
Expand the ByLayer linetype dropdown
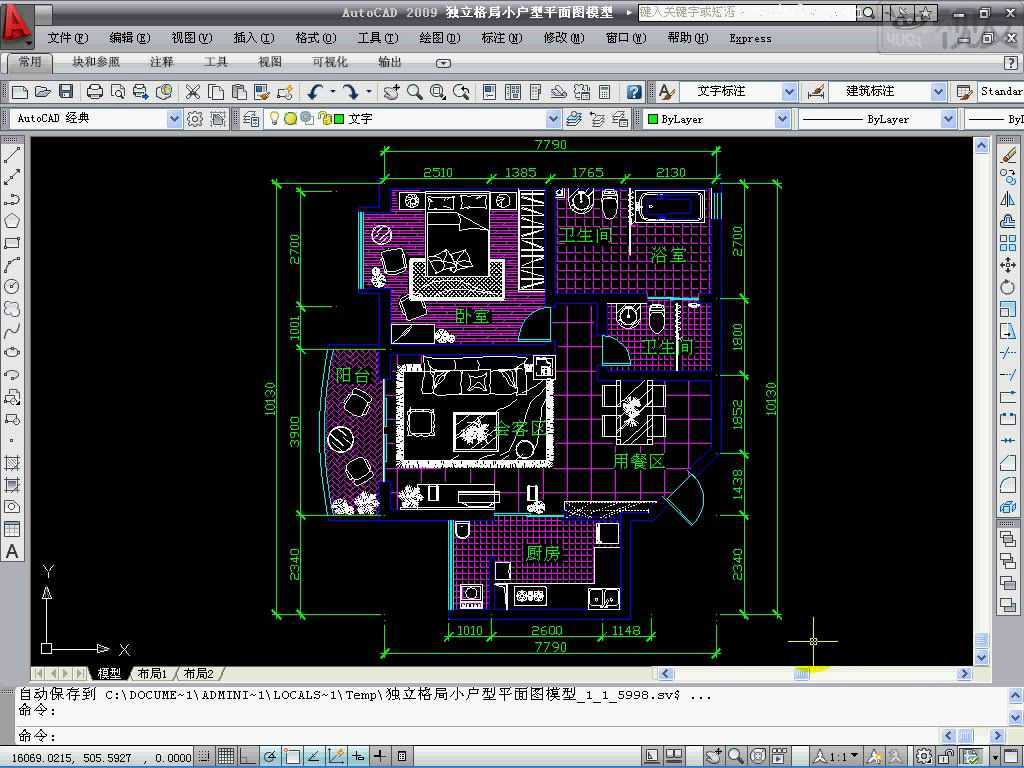click(949, 119)
